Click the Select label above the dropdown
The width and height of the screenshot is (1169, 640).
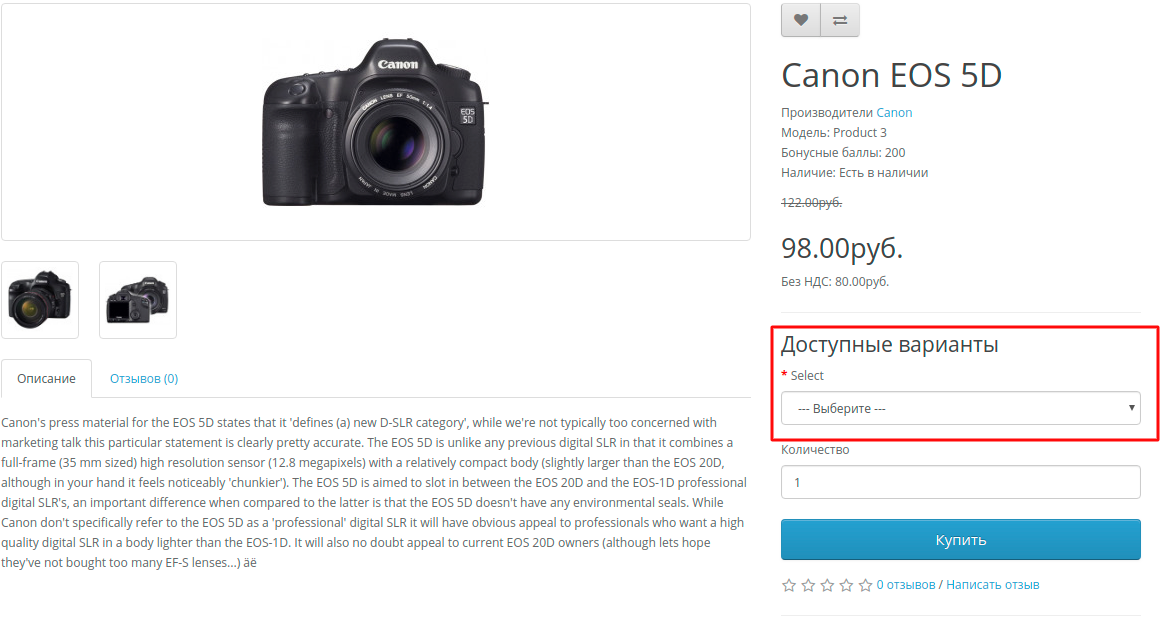(x=807, y=376)
